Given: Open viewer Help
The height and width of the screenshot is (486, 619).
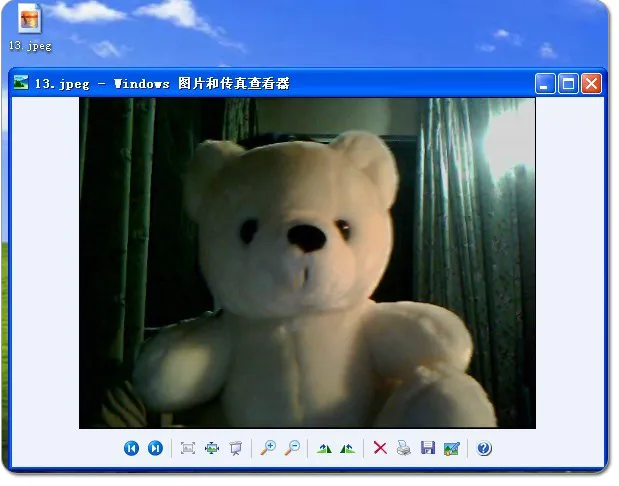Looking at the screenshot, I should coord(484,448).
